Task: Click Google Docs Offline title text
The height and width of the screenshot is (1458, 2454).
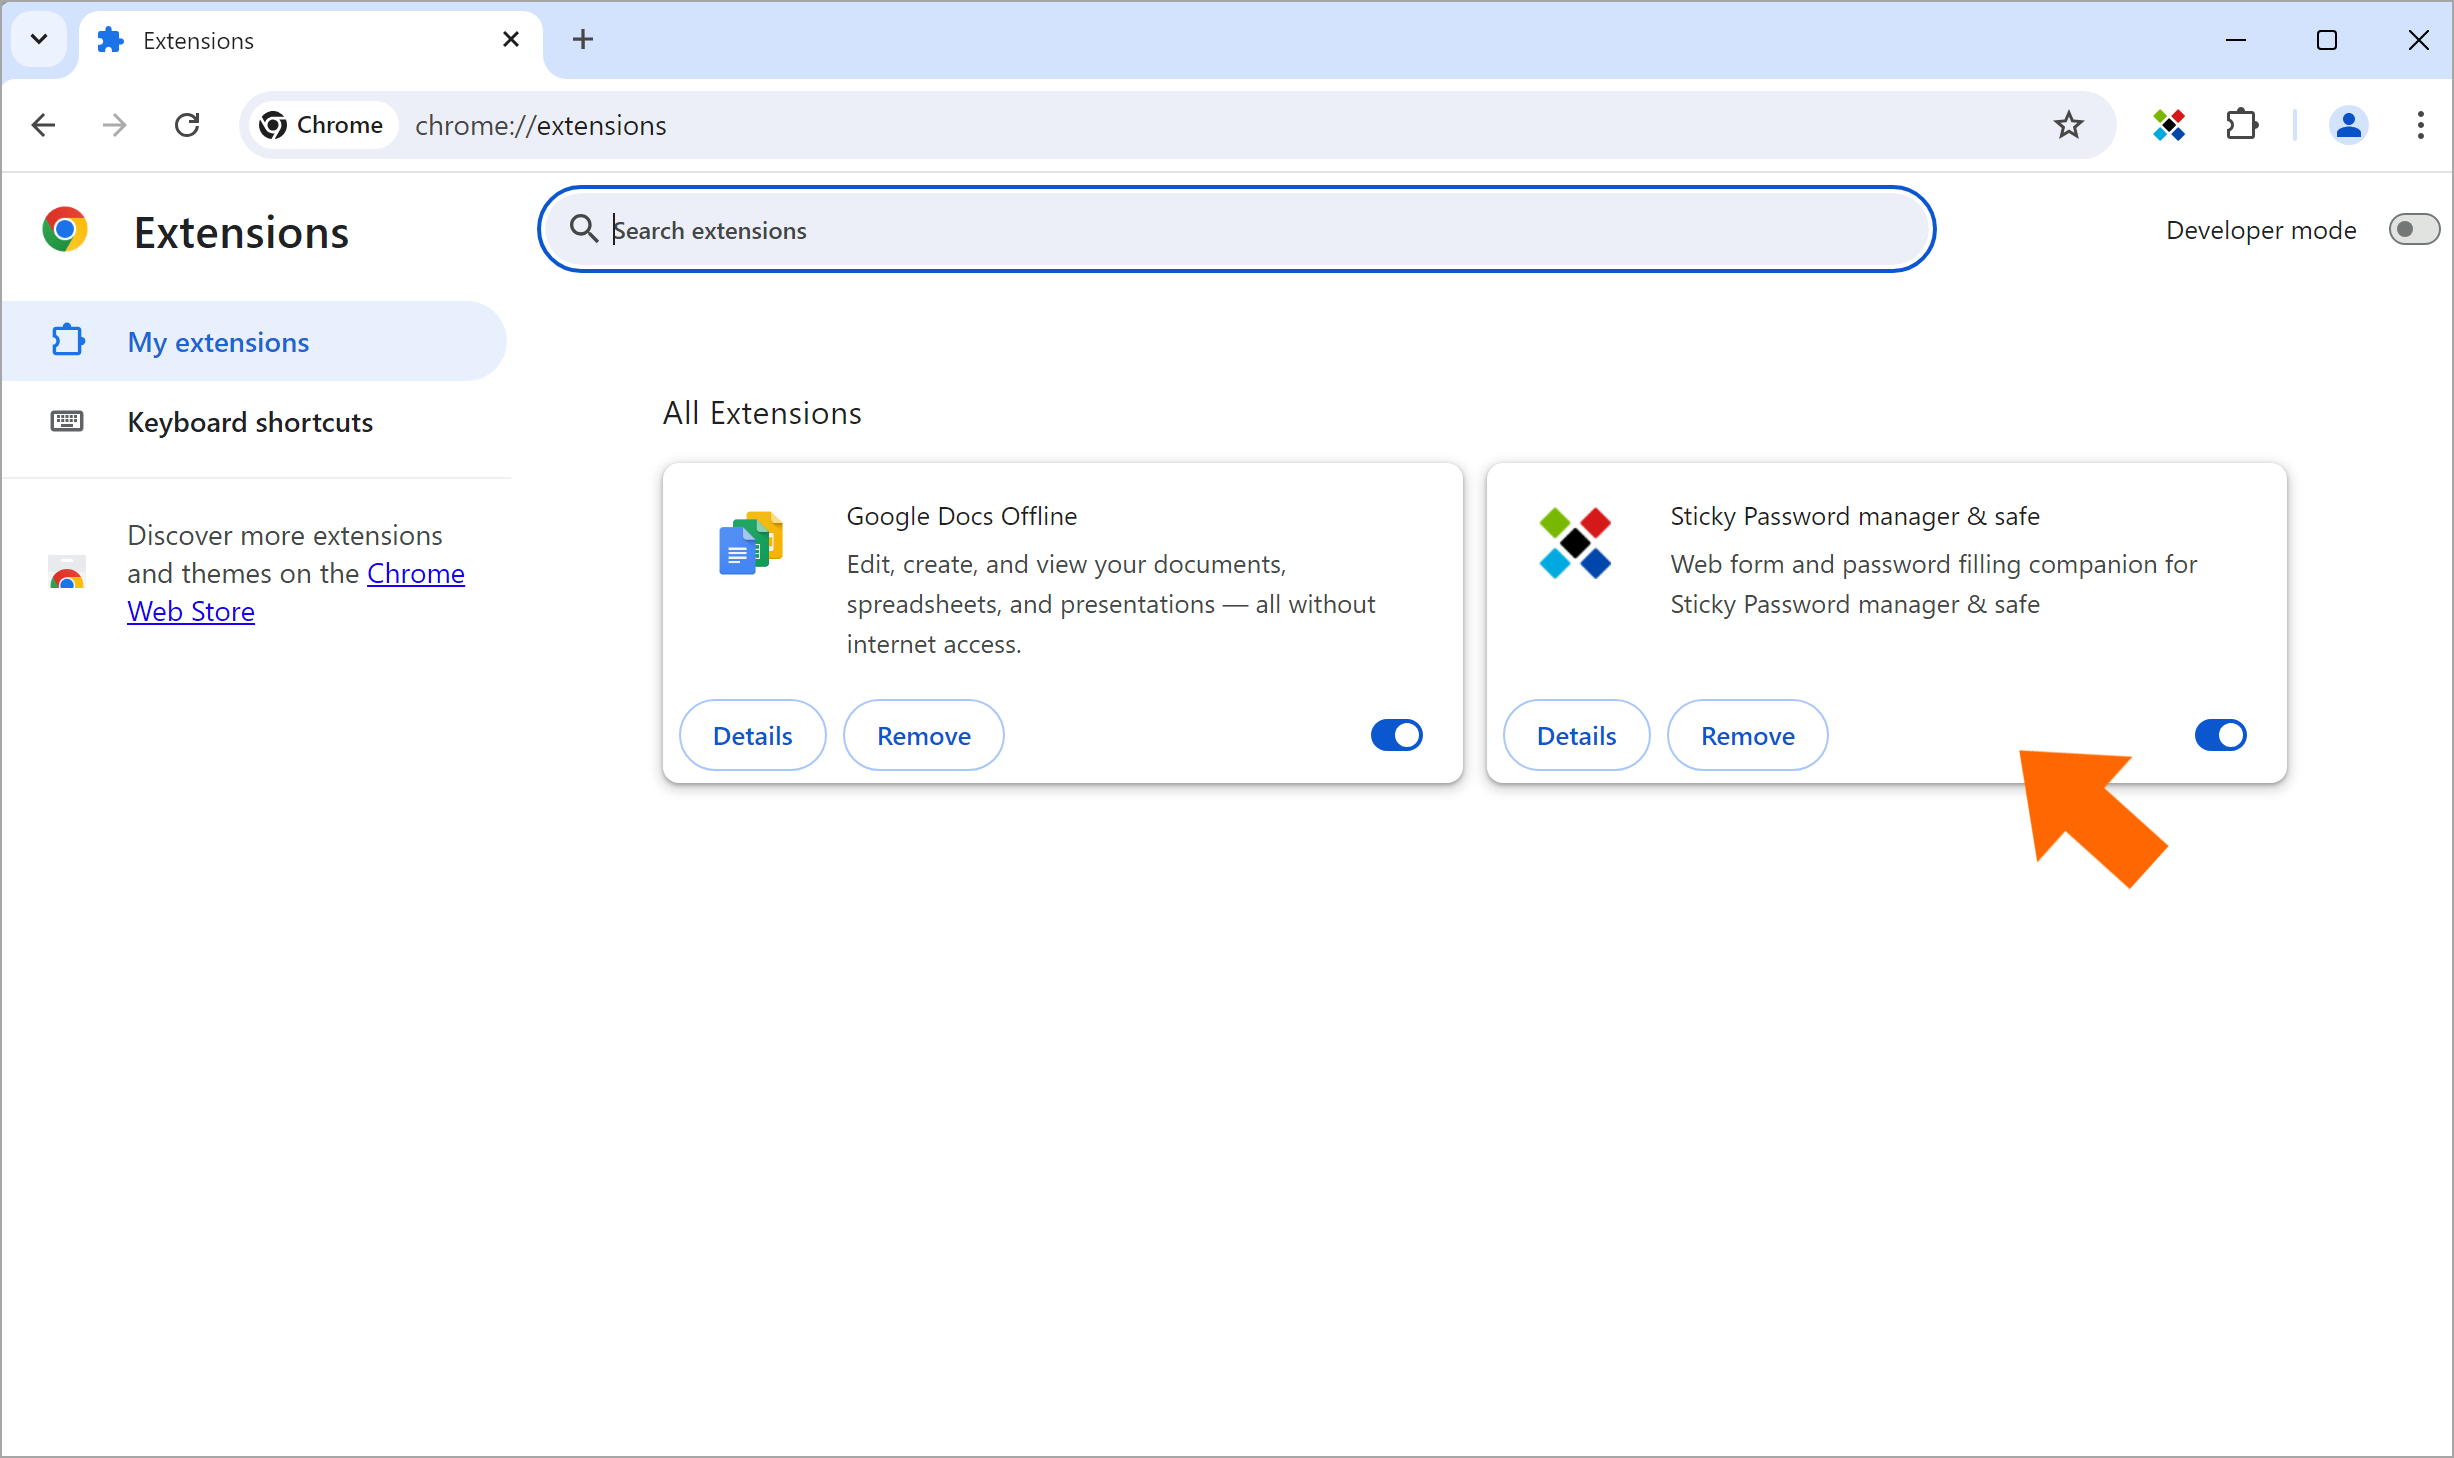Action: tap(962, 516)
